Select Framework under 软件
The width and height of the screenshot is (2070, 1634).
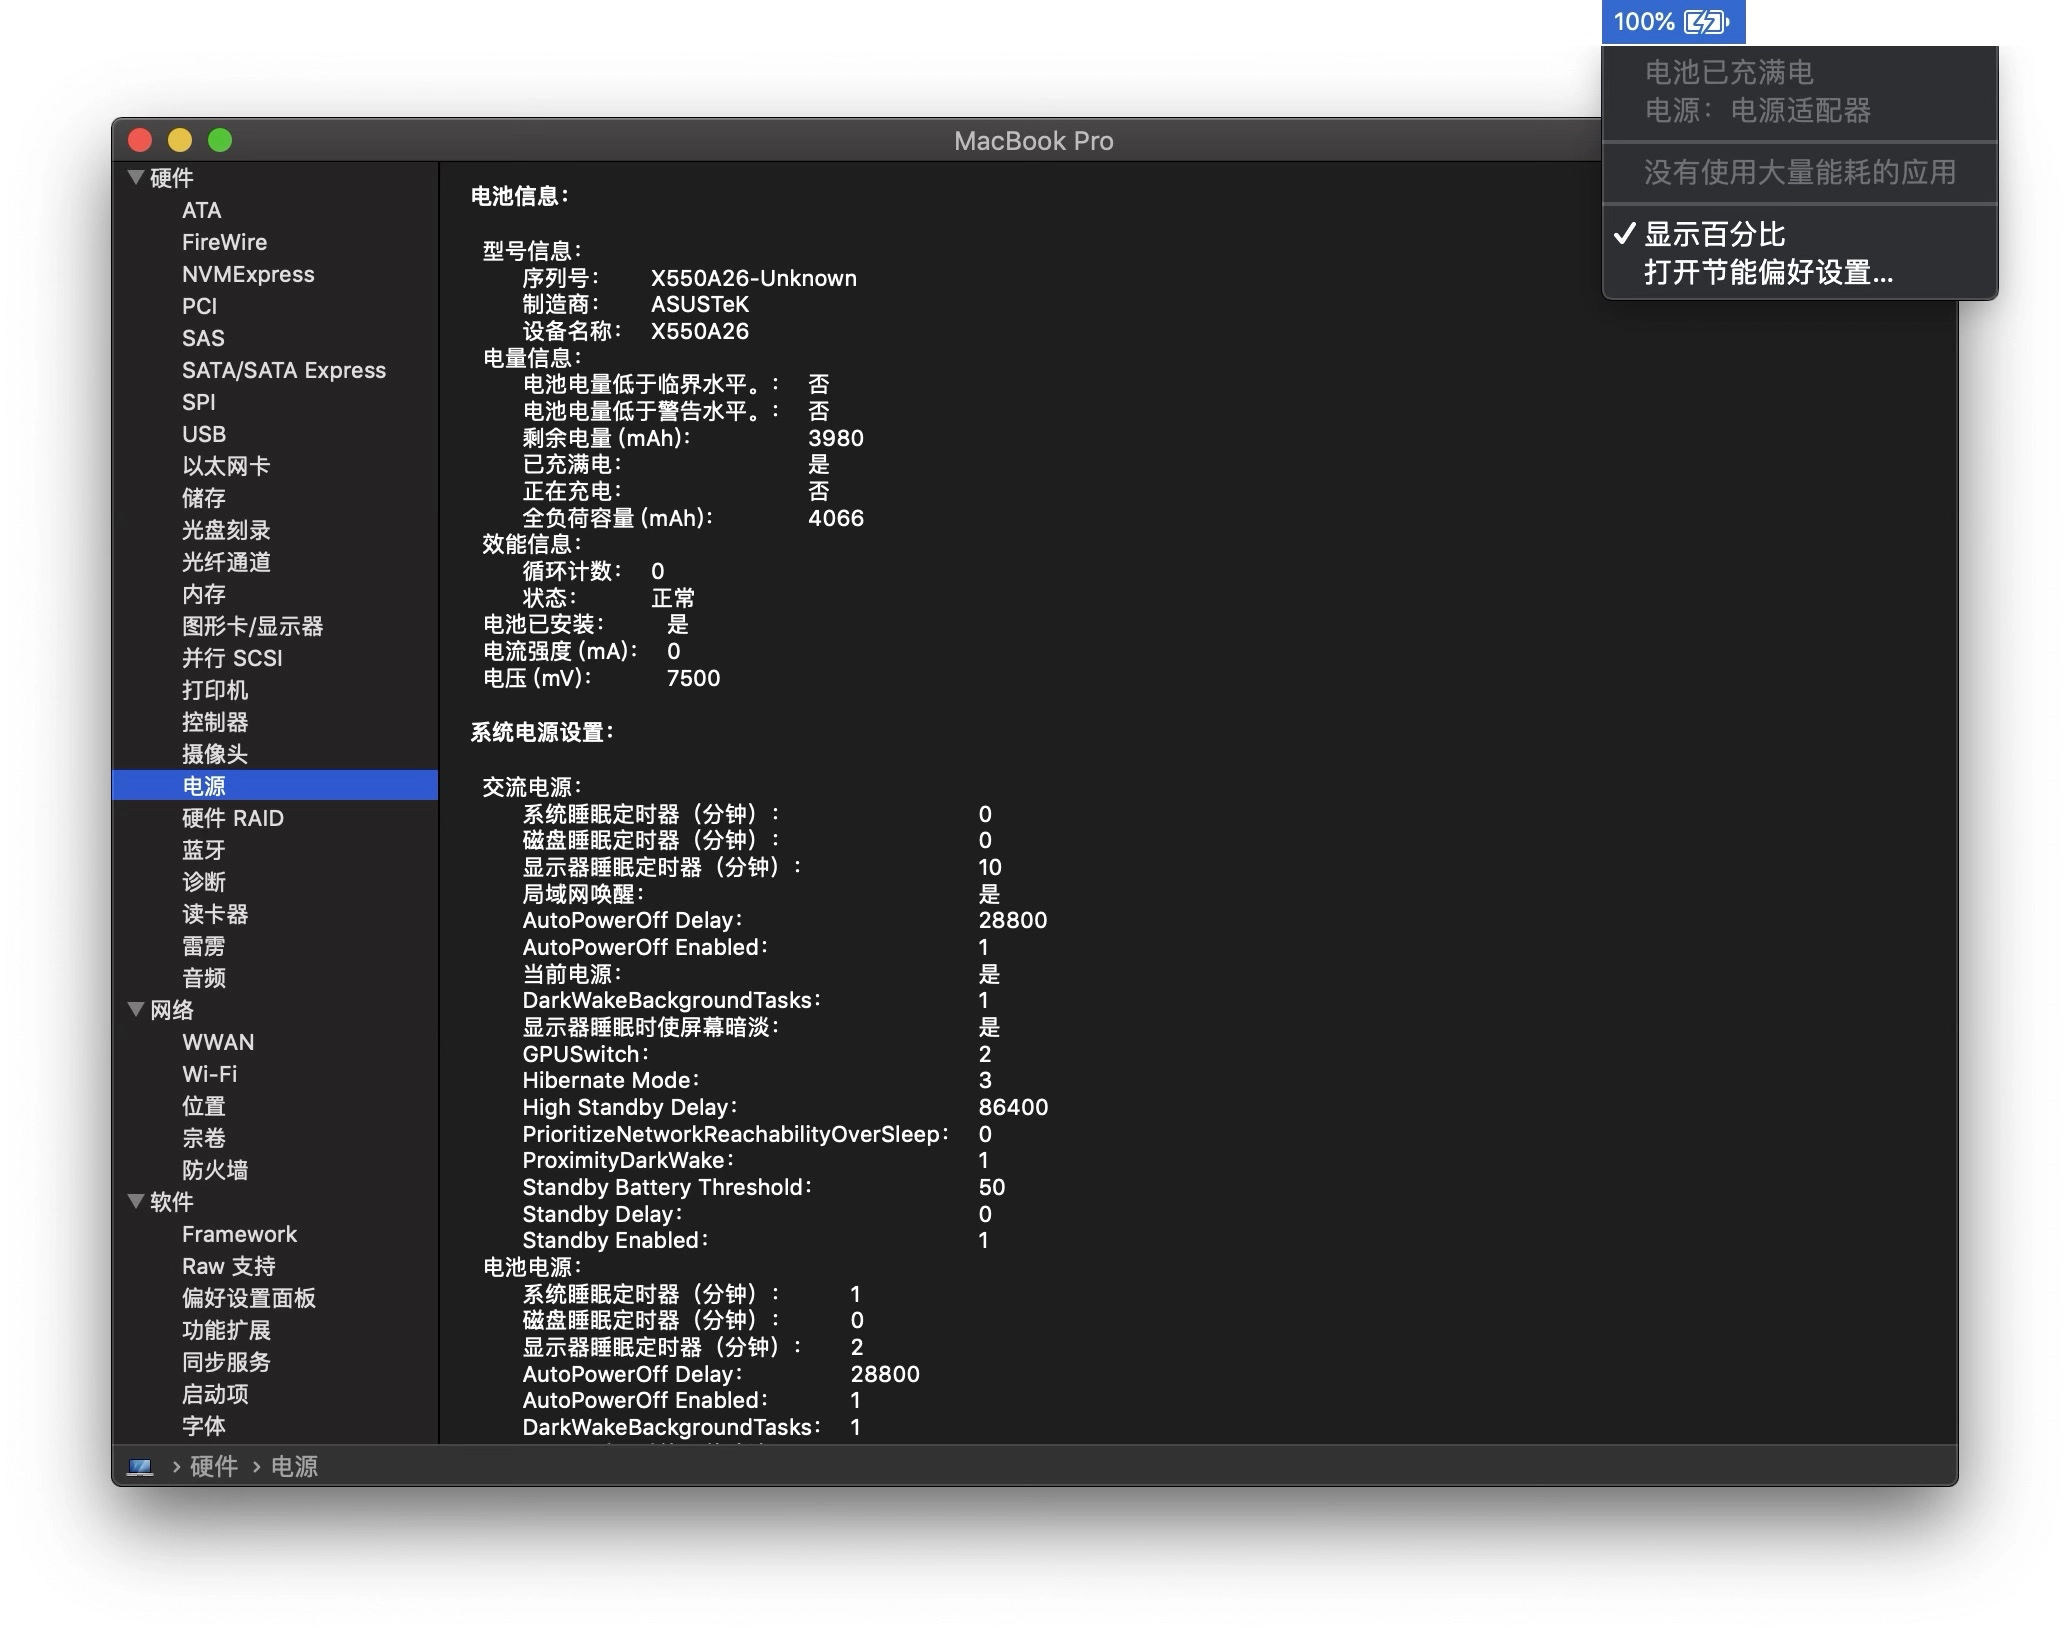(239, 1234)
